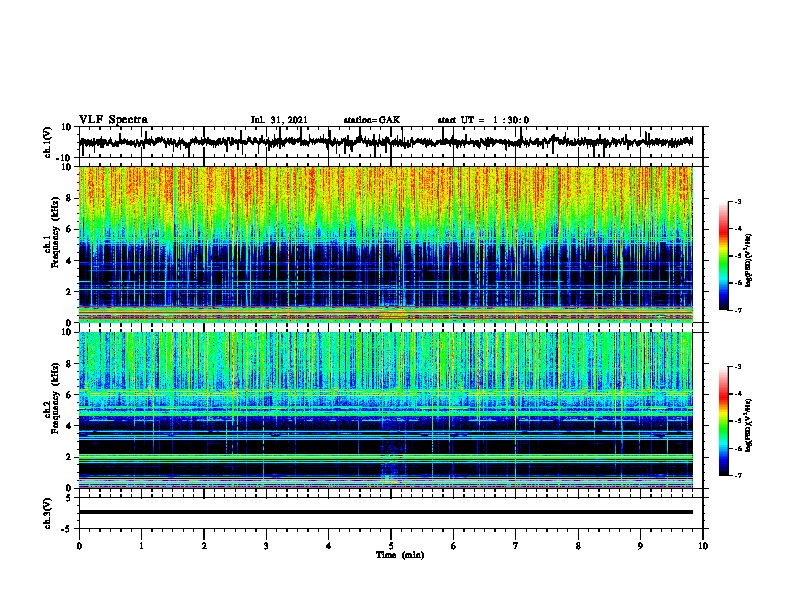Screen dimensions: 792x612
Task: Click the "station=GAK" header label
Action: [x=372, y=120]
